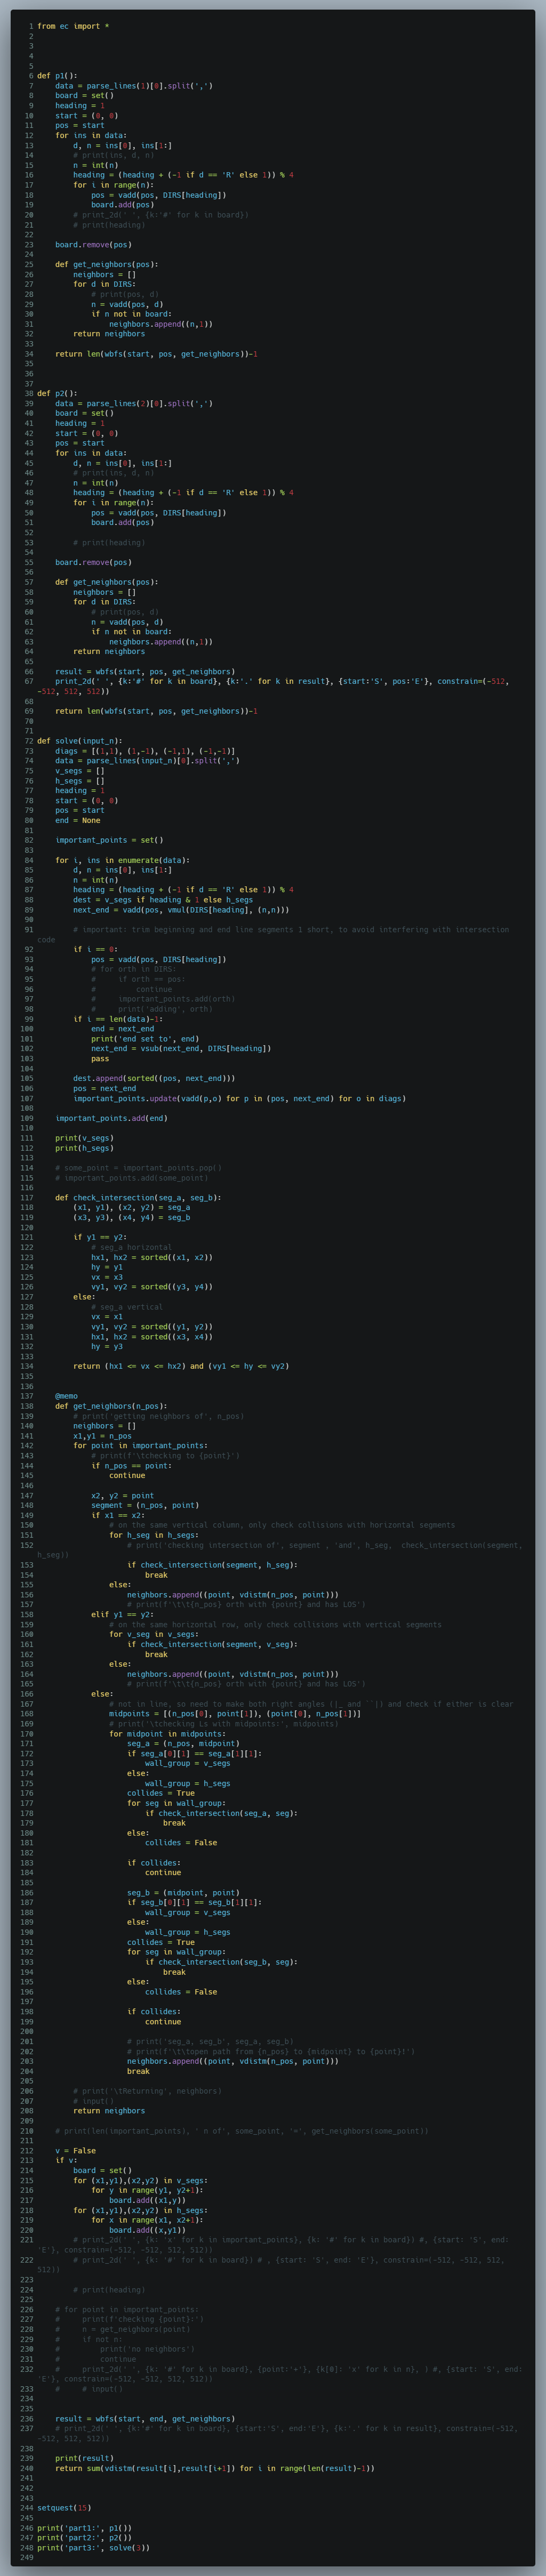The image size is (546, 2576).
Task: Click the '@memo' decorator
Action: pyautogui.click(x=66, y=1396)
